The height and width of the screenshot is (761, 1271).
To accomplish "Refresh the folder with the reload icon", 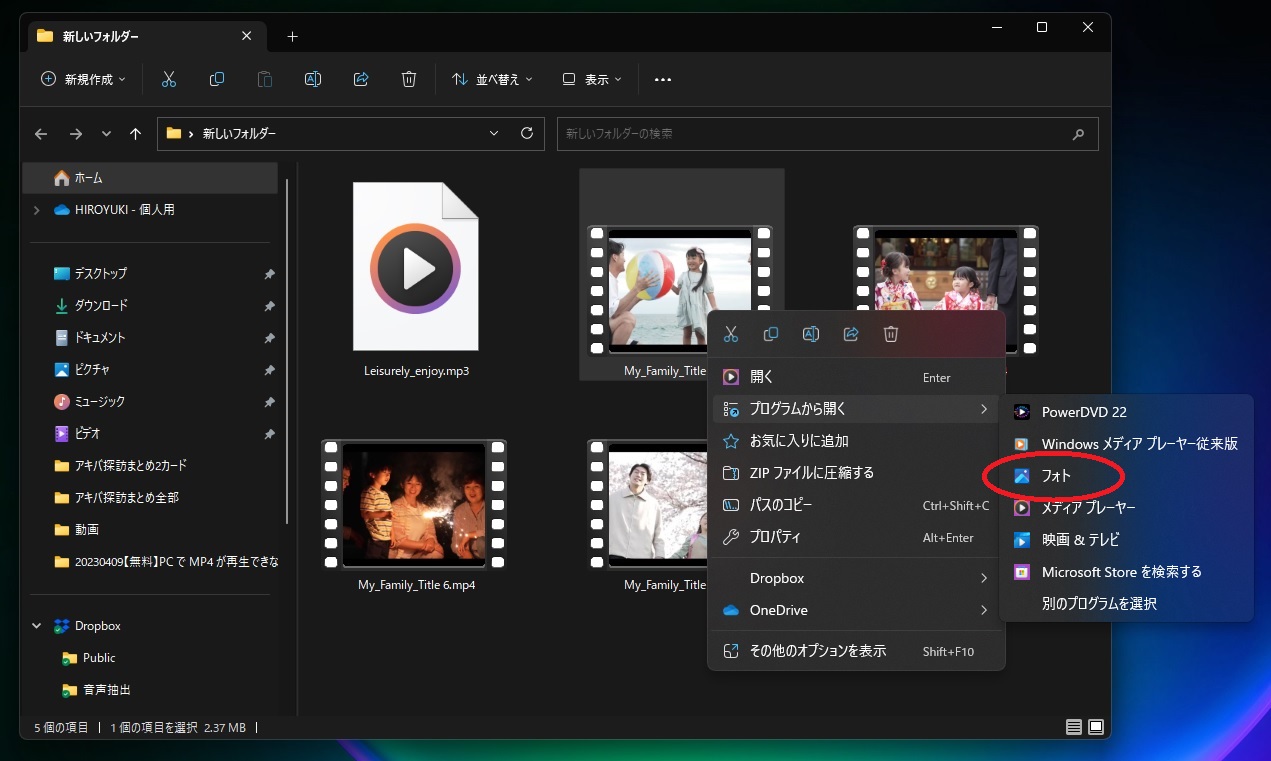I will [527, 133].
